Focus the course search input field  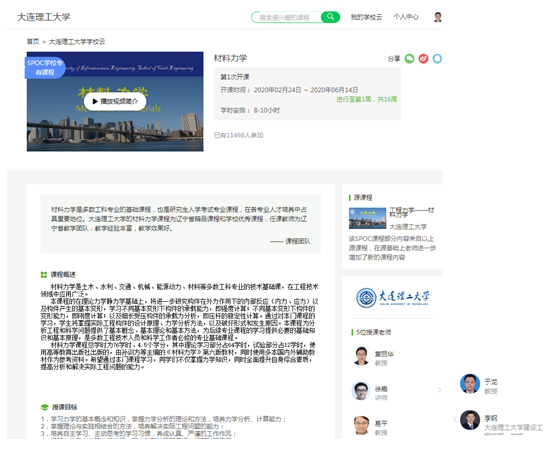click(x=286, y=17)
